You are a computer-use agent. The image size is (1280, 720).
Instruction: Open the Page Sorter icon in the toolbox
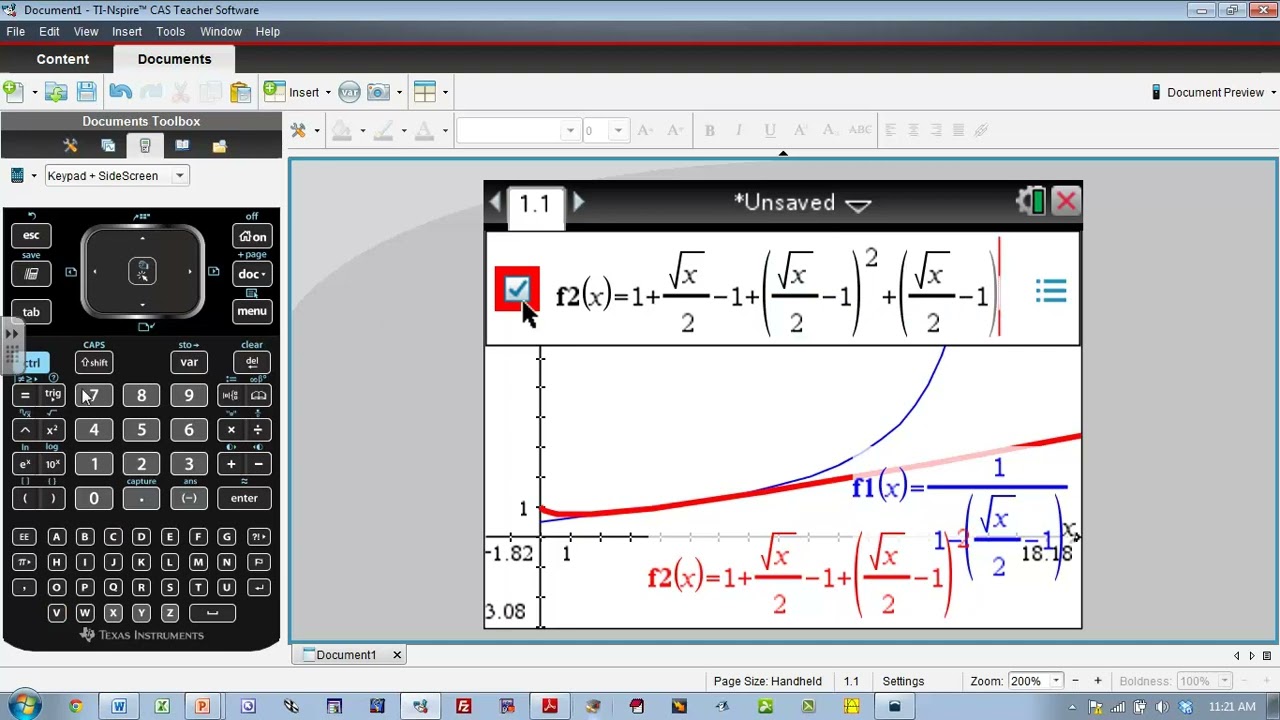(108, 146)
